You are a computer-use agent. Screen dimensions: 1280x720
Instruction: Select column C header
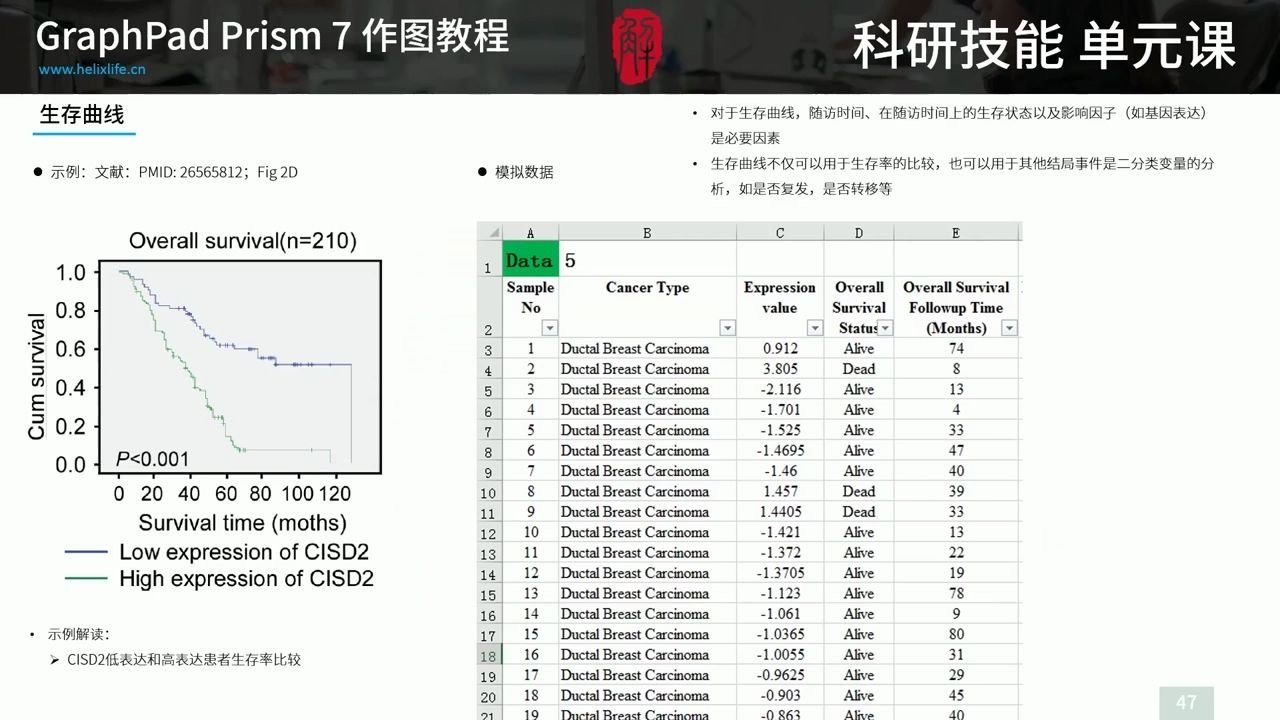pyautogui.click(x=780, y=233)
